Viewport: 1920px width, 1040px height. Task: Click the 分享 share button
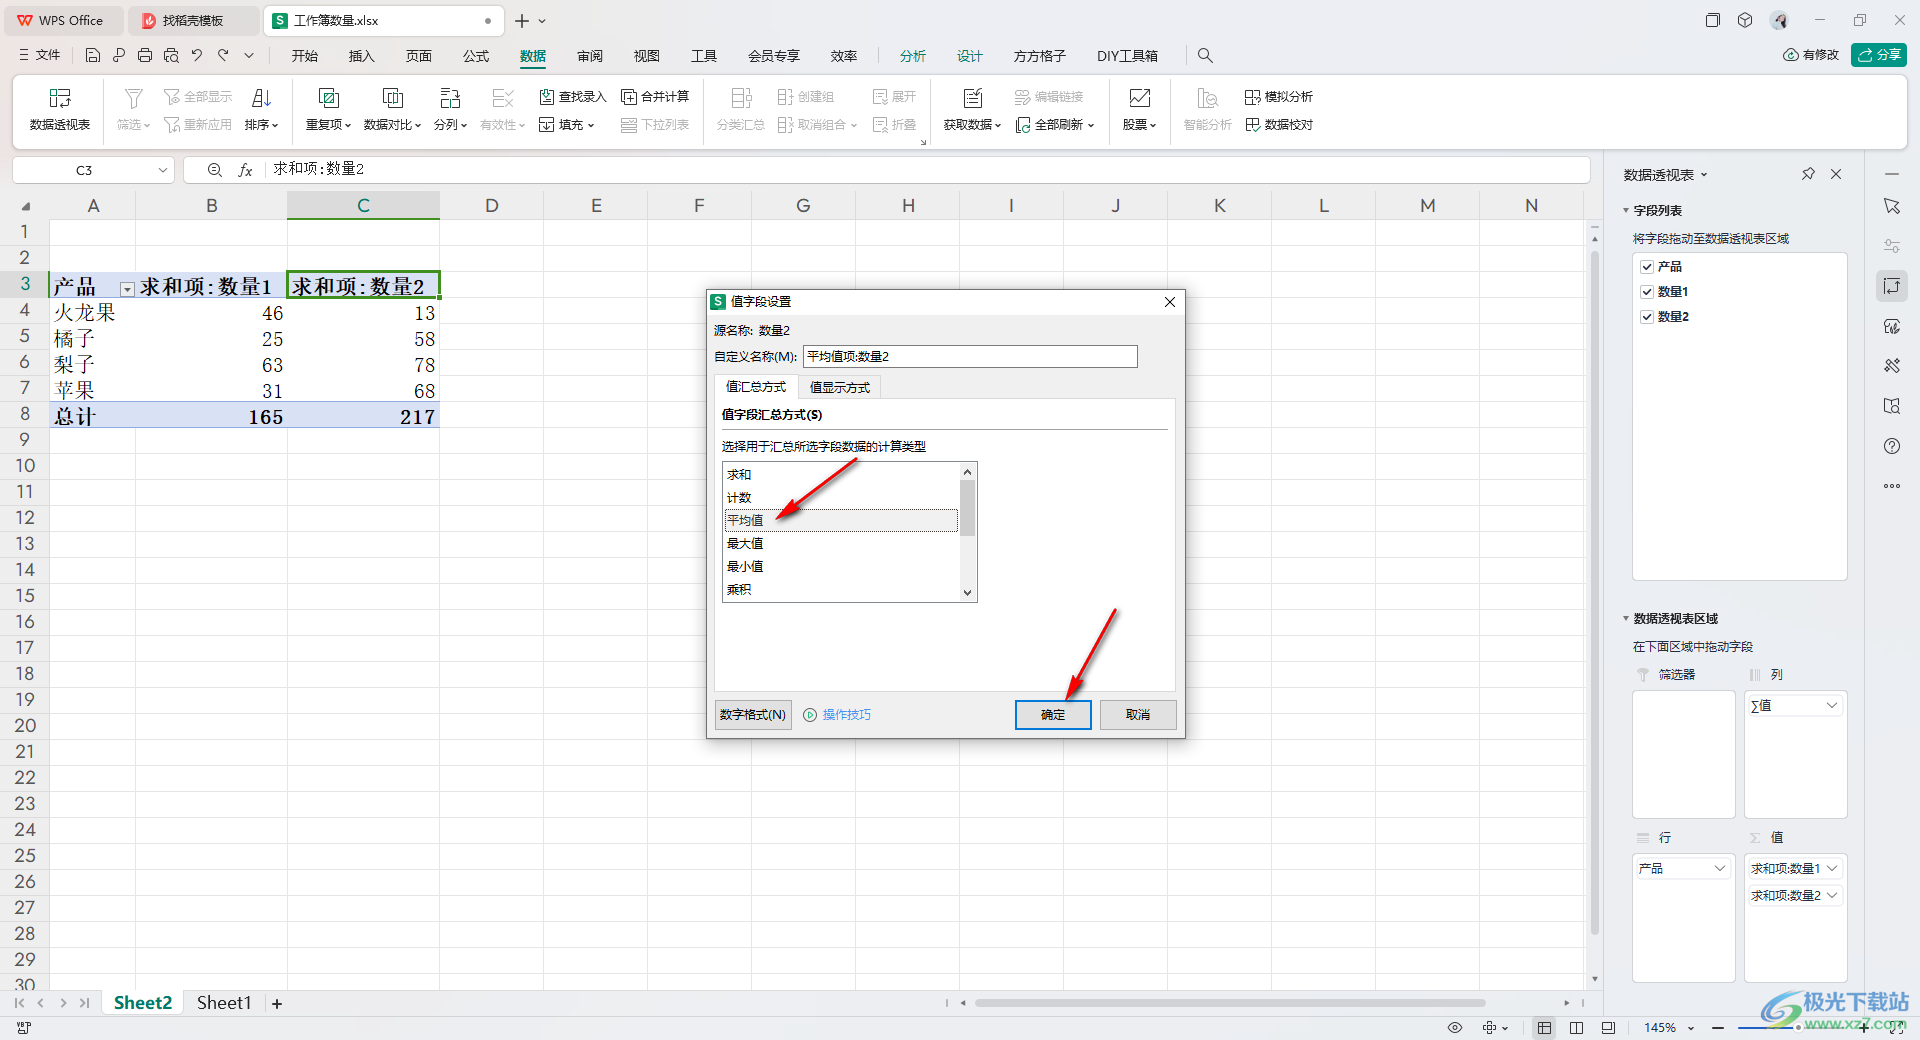click(1879, 55)
